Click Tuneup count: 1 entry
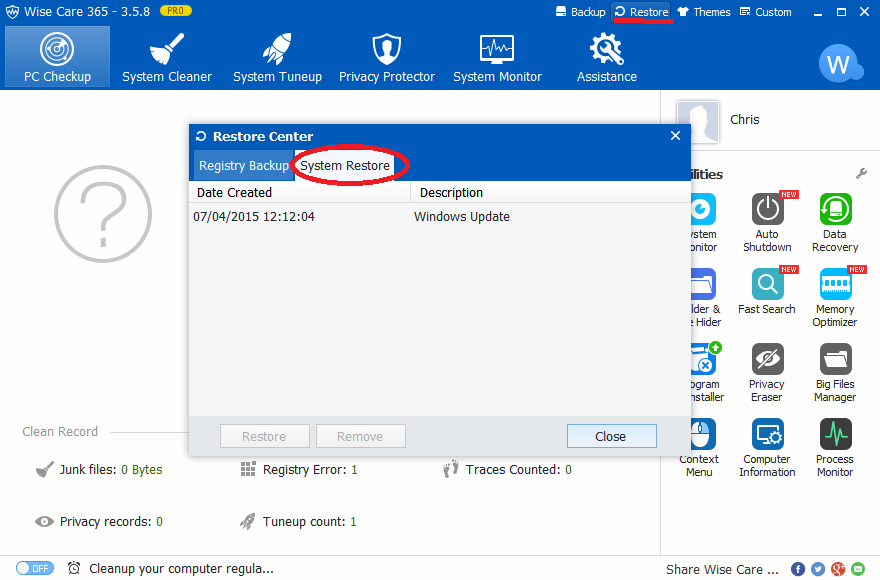This screenshot has width=880, height=580. point(298,522)
